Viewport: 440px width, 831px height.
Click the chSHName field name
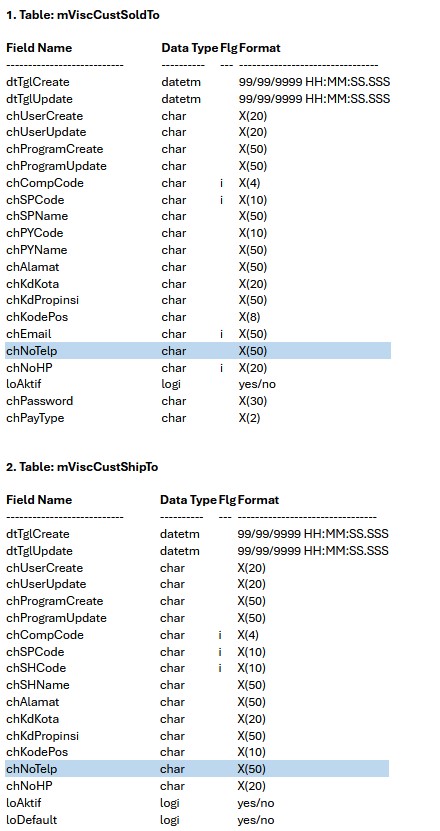point(38,685)
